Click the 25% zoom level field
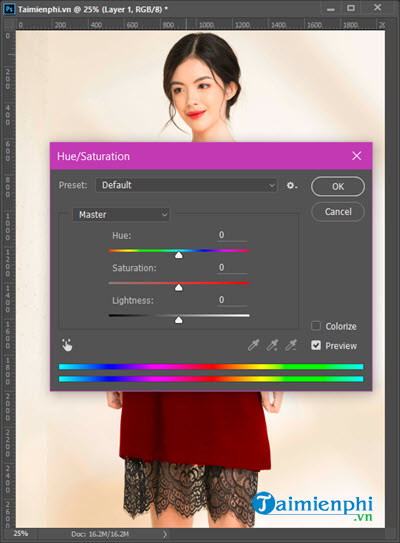400x543 pixels. tap(21, 534)
